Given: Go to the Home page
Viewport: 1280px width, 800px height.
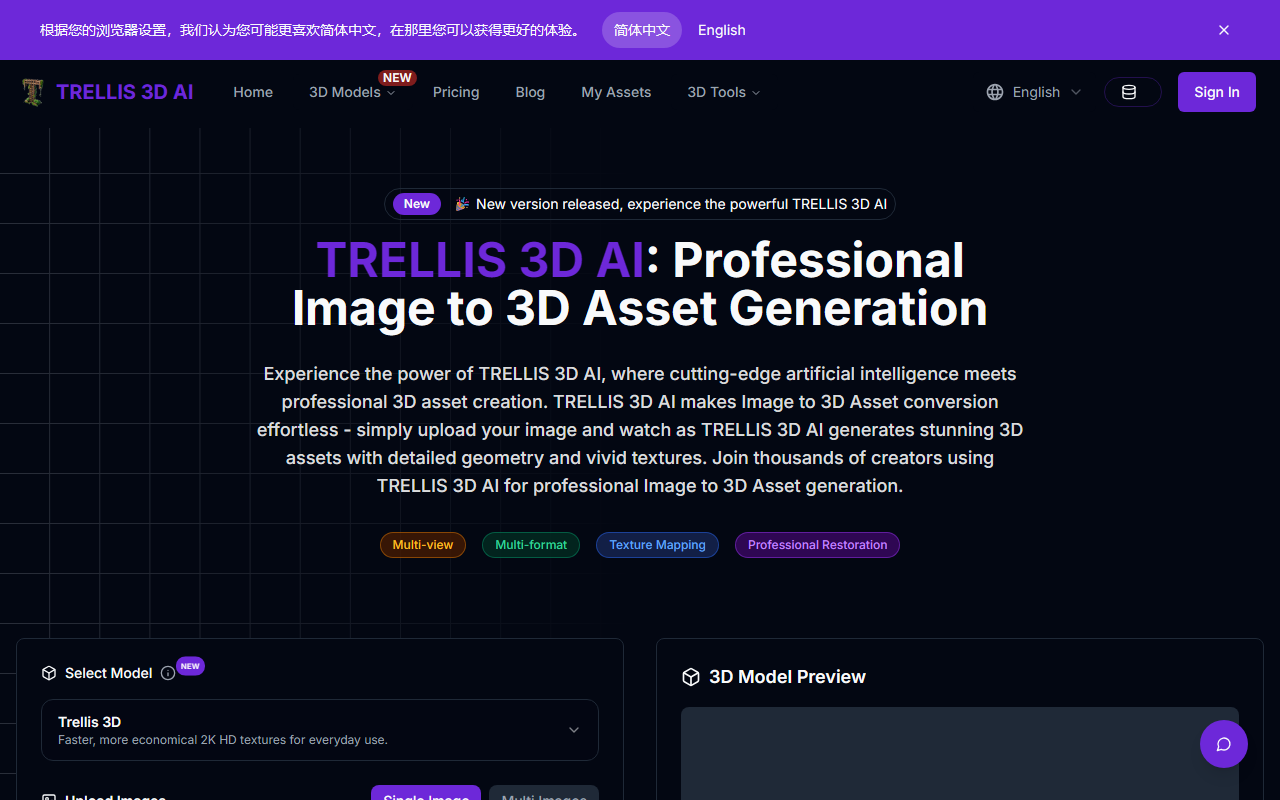Looking at the screenshot, I should [253, 92].
